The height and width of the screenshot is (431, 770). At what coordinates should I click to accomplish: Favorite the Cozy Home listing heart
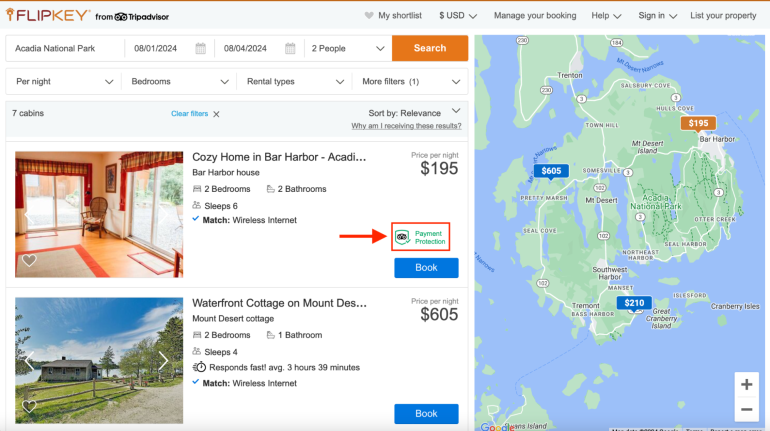29,260
